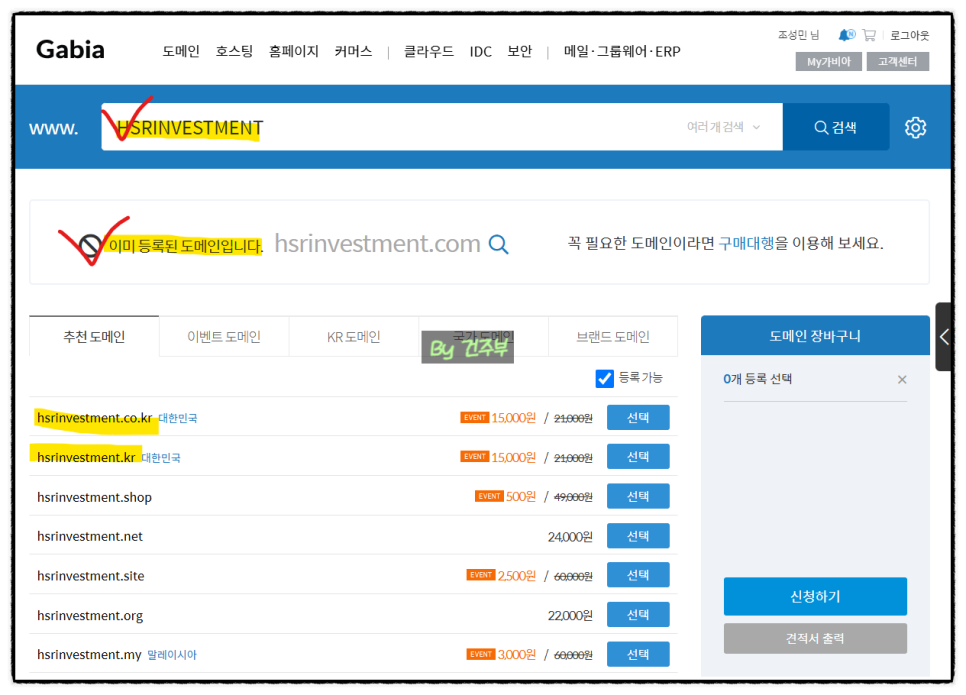Open the 도메인 menu
The height and width of the screenshot is (695, 966).
[x=181, y=51]
